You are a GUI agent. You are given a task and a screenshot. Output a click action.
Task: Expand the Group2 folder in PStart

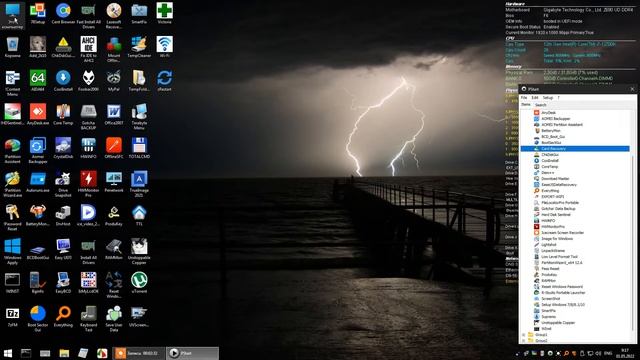pos(524,340)
